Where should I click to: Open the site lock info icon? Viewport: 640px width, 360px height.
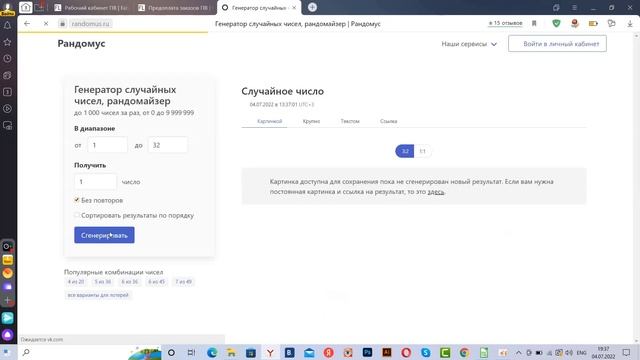tap(62, 24)
